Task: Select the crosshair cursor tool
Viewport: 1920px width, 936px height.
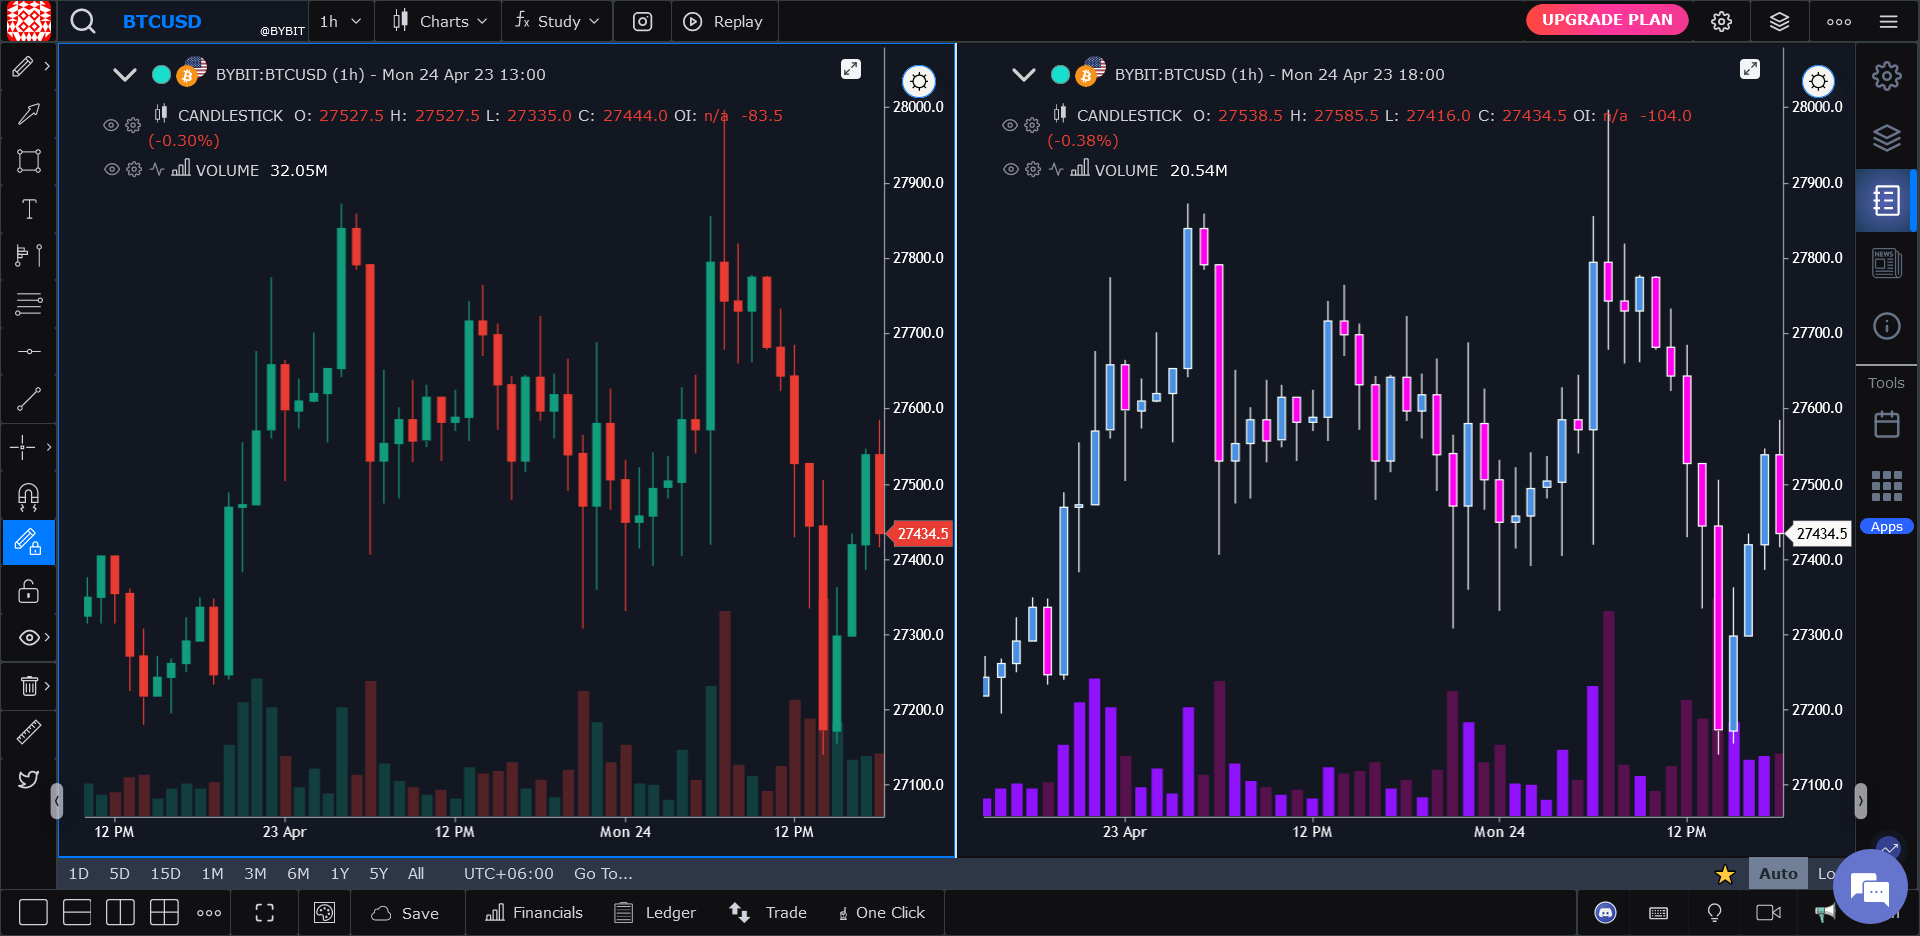Action: tap(23, 447)
